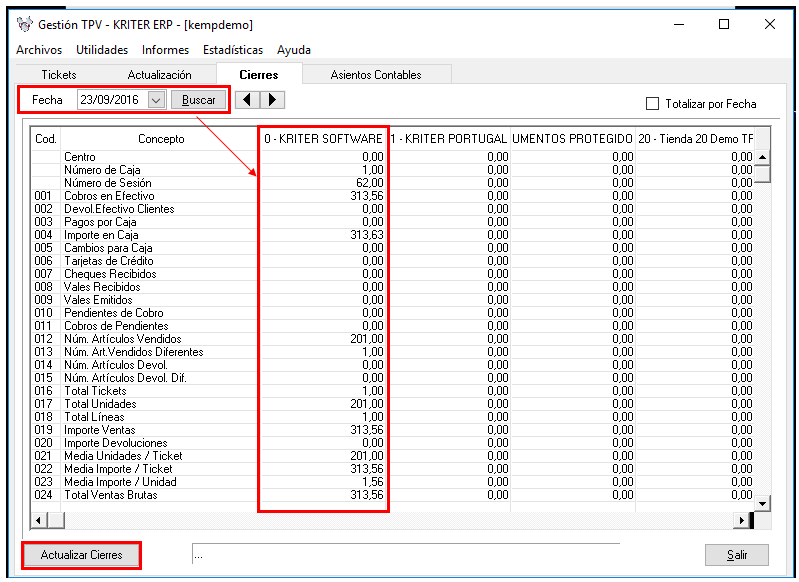Select the Media Unidades / Ticket row

coord(392,456)
